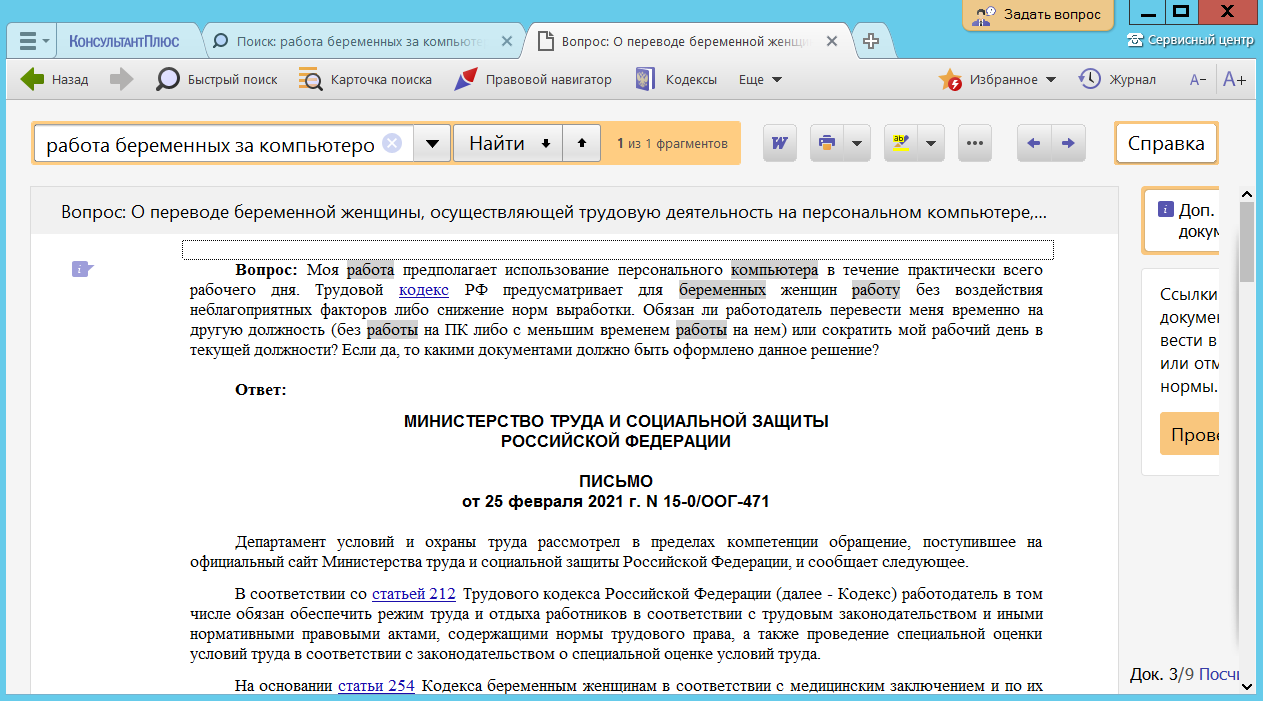The height and width of the screenshot is (701, 1263).
Task: Go to previous document with left arrow
Action: [x=1034, y=144]
